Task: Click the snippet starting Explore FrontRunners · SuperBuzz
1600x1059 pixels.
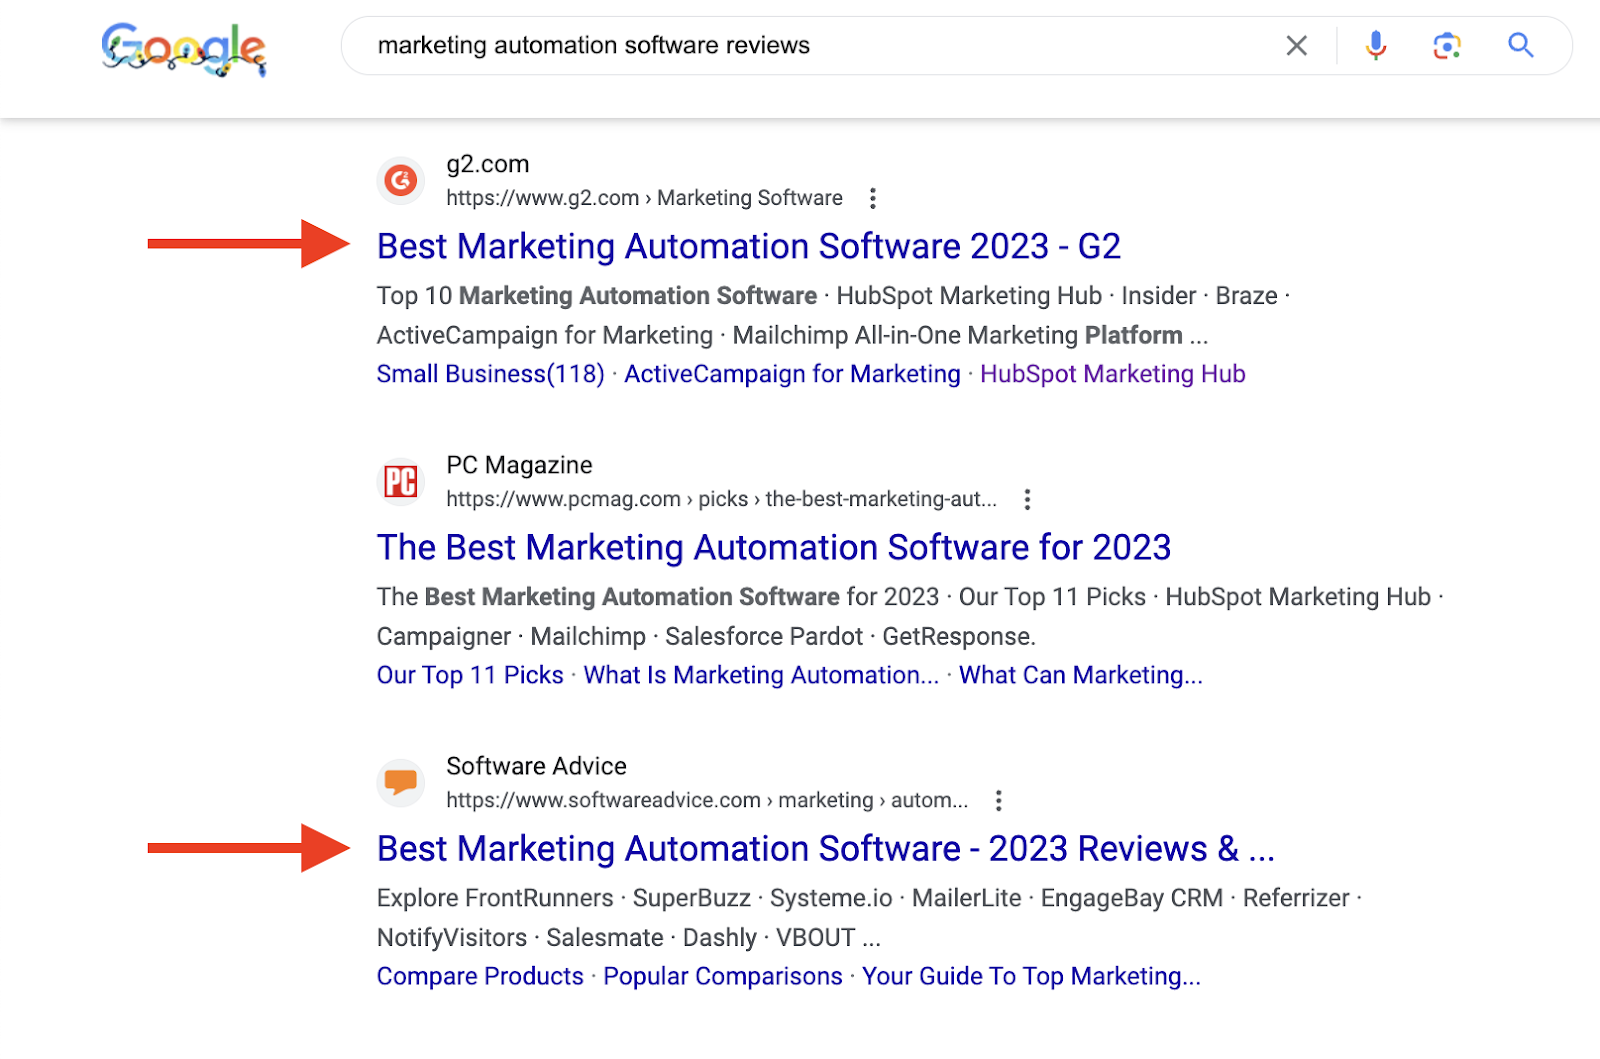Action: (870, 917)
